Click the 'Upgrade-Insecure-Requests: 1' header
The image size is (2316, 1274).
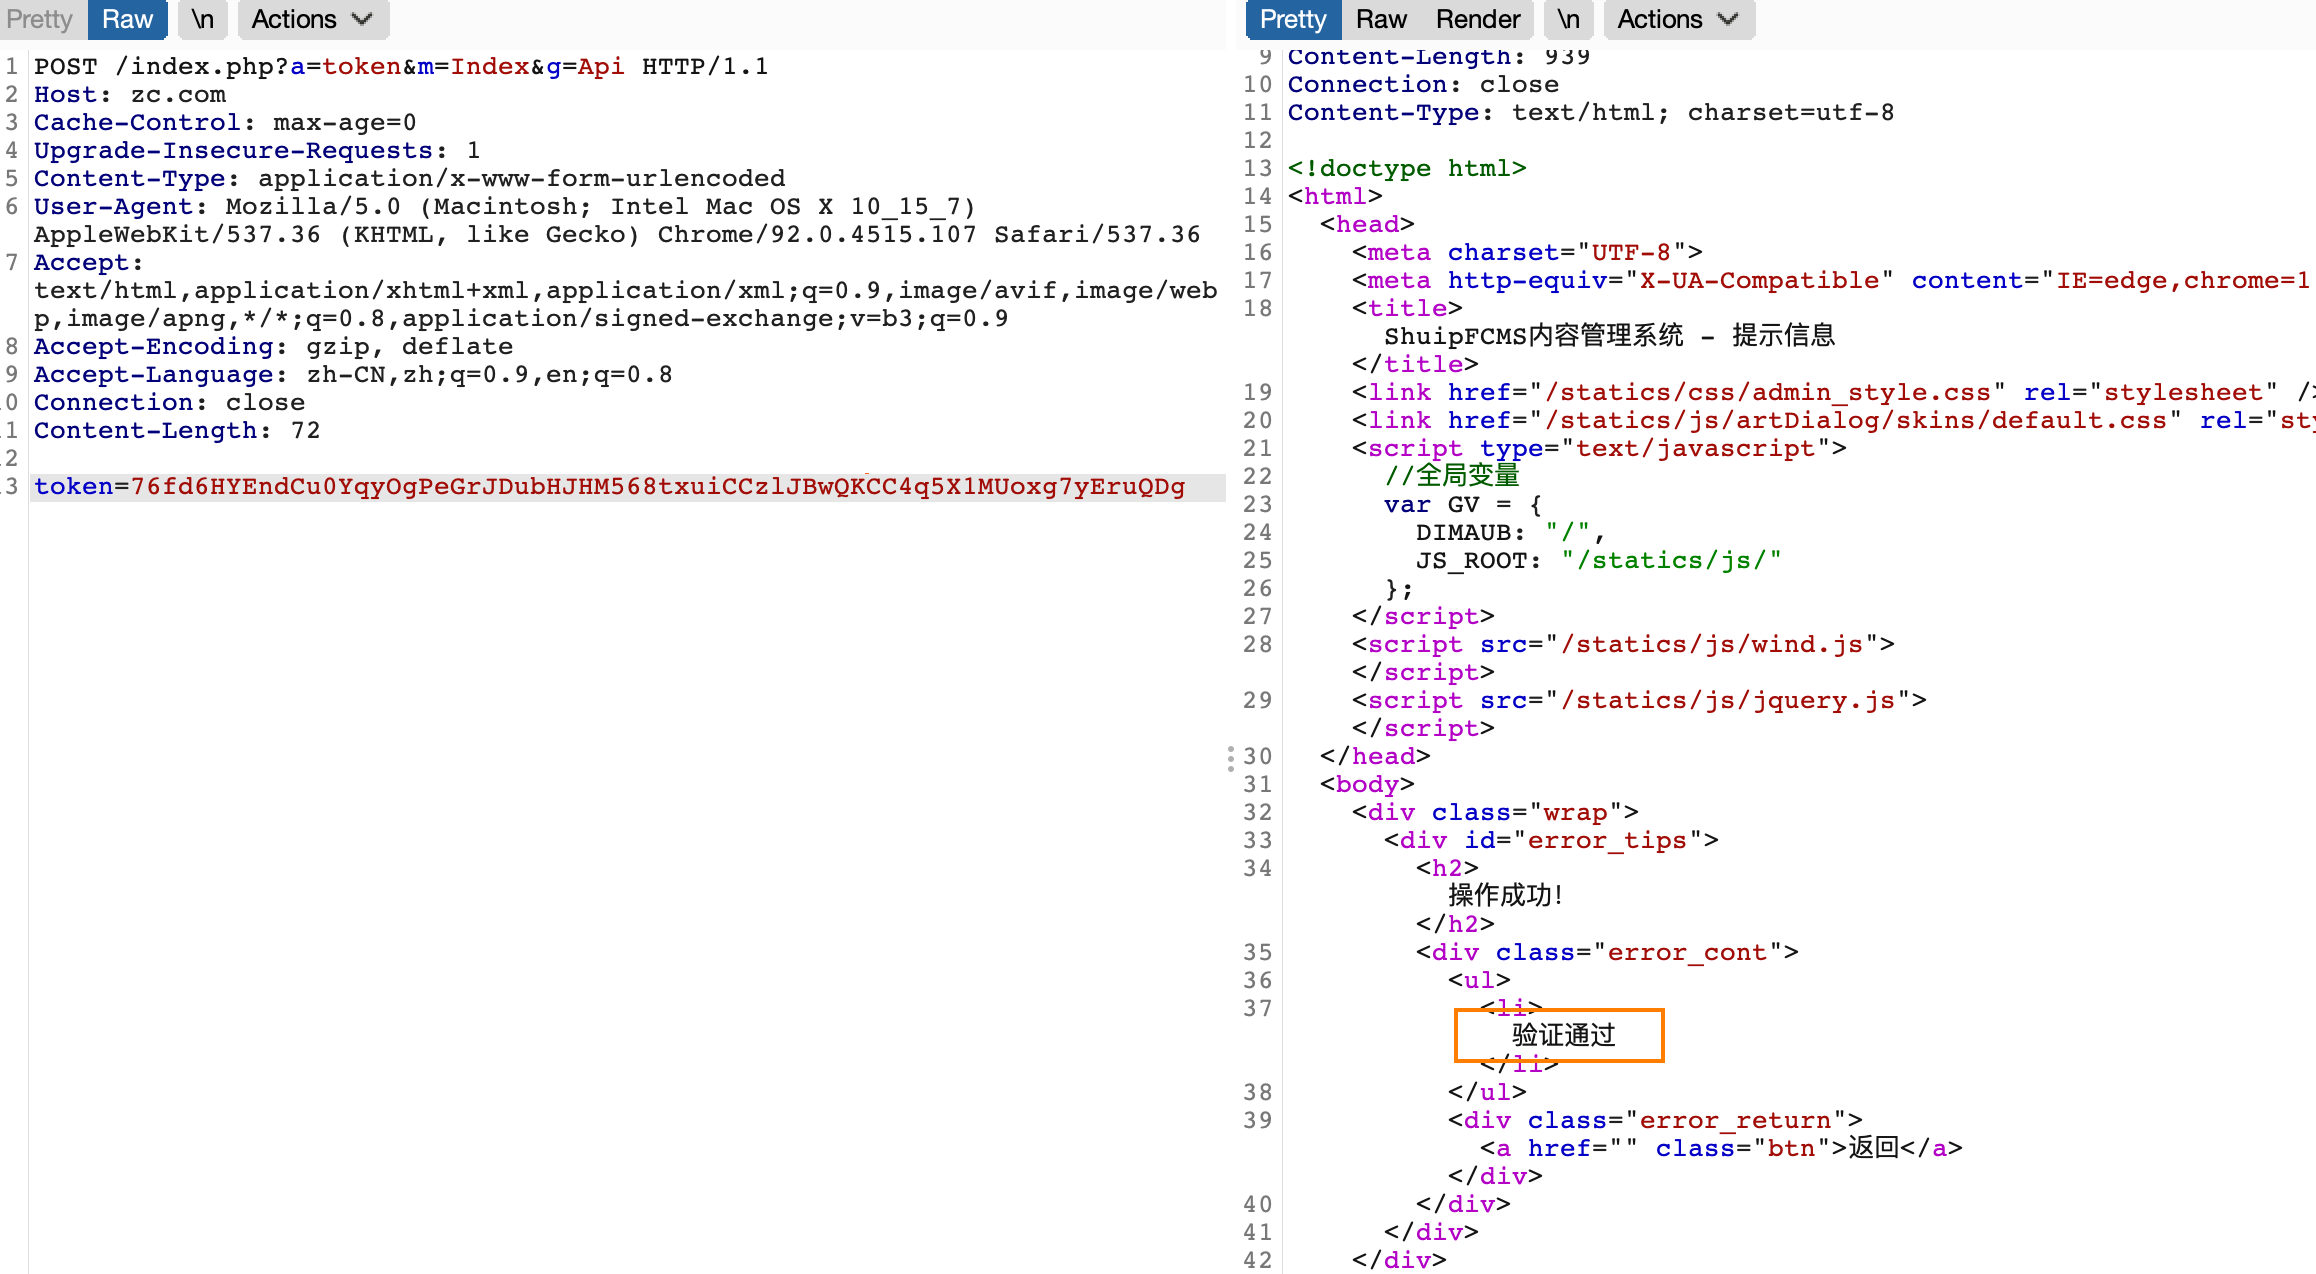click(x=257, y=151)
